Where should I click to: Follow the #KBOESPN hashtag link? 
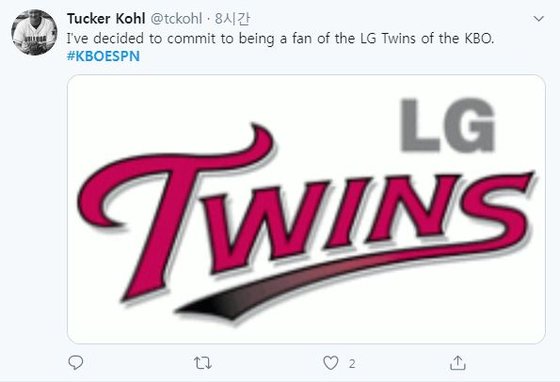click(103, 56)
